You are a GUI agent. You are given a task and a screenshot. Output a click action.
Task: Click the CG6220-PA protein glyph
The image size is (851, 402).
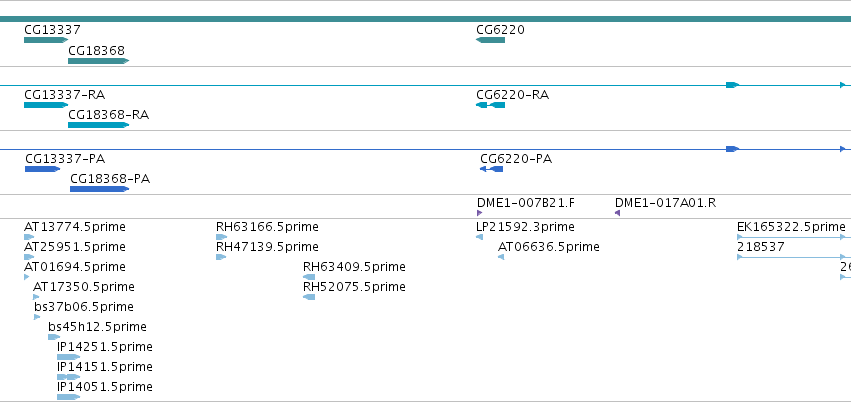[x=492, y=169]
